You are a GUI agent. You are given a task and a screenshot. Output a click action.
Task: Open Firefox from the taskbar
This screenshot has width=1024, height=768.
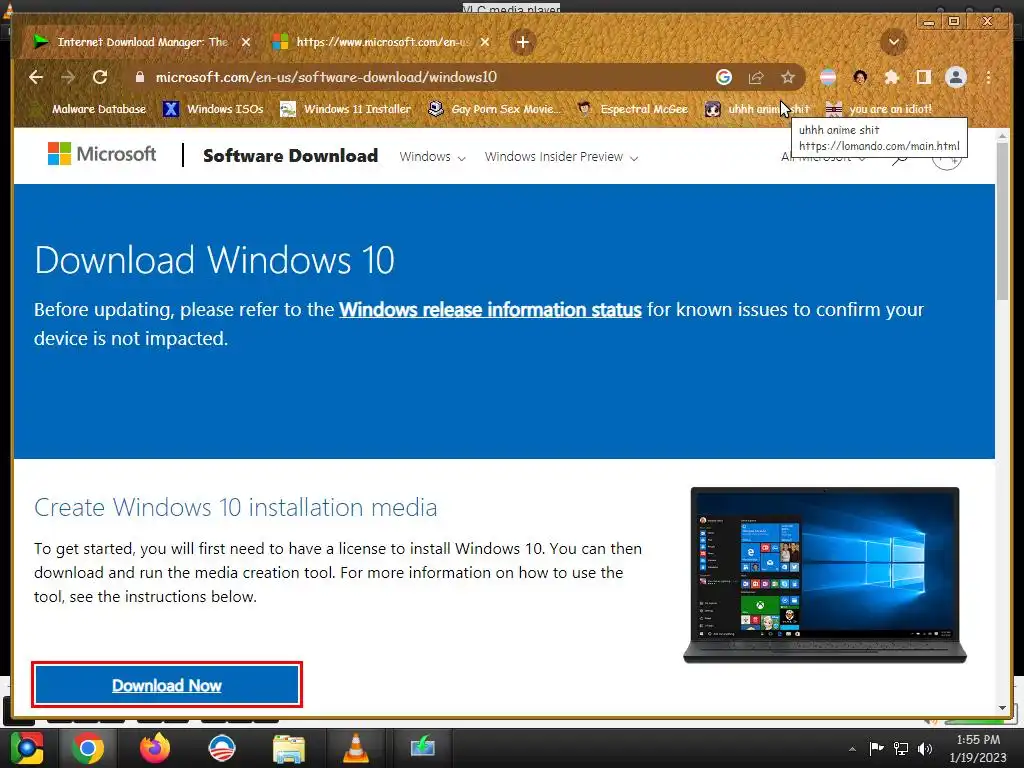pyautogui.click(x=155, y=748)
